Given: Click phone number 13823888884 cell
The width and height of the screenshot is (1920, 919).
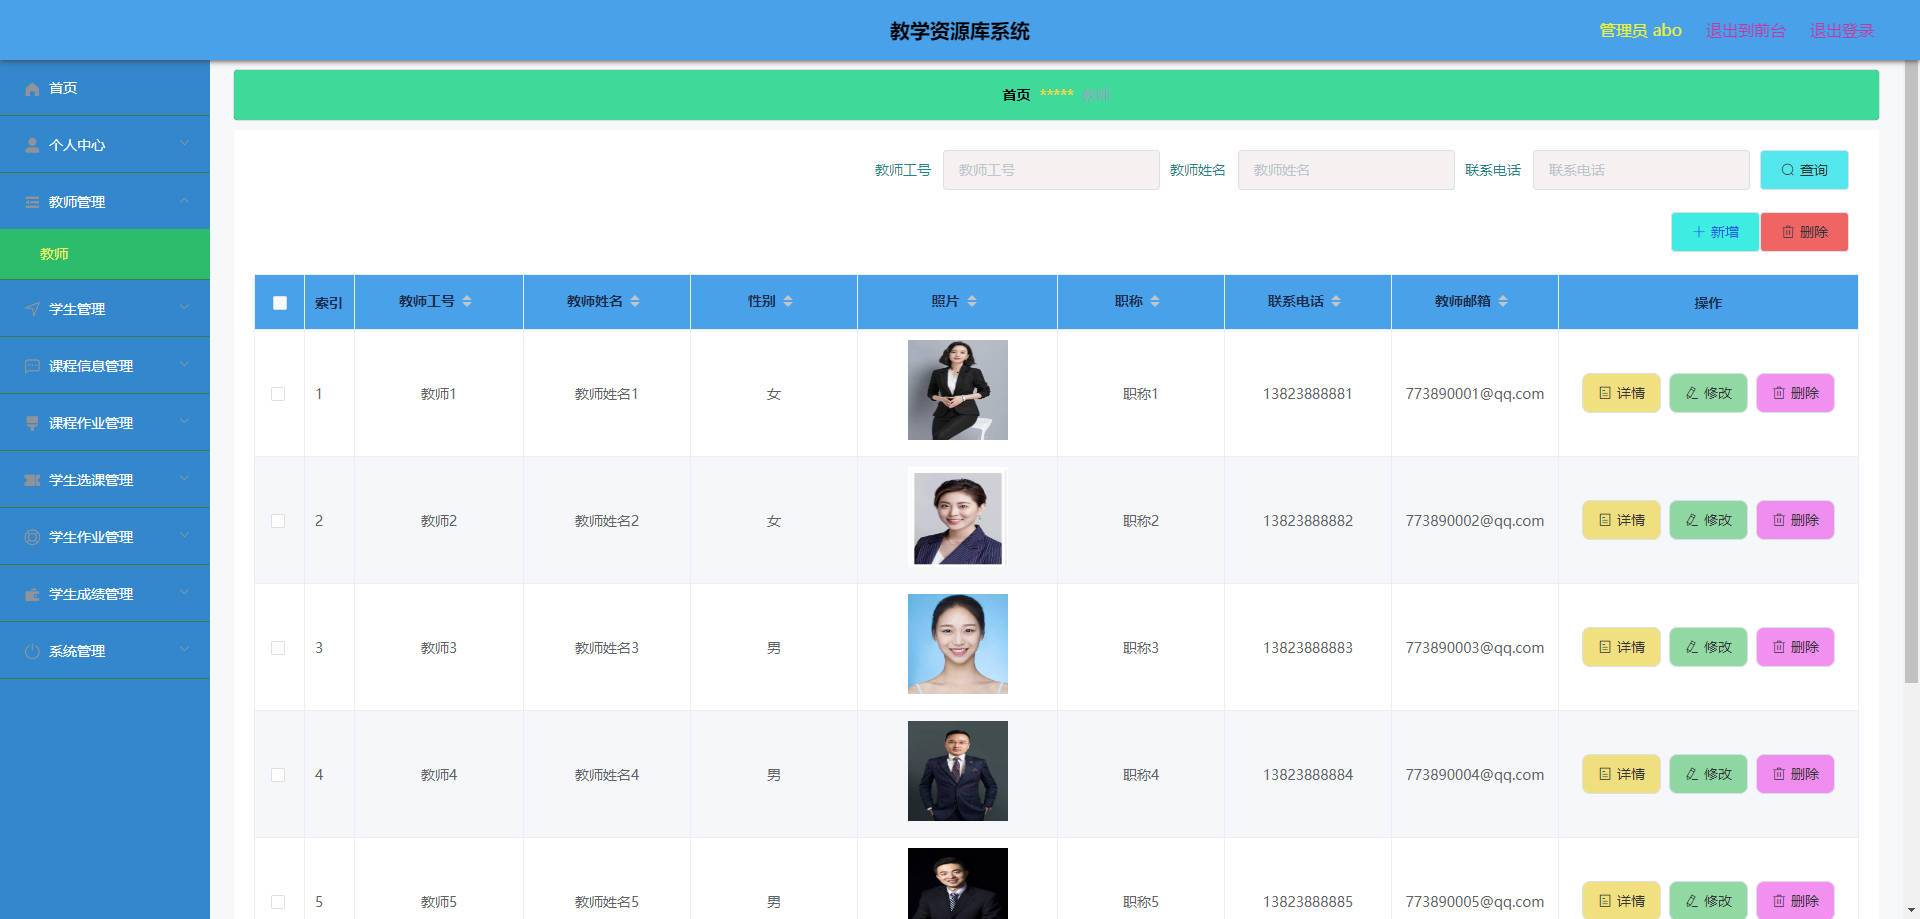Looking at the screenshot, I should [1308, 775].
